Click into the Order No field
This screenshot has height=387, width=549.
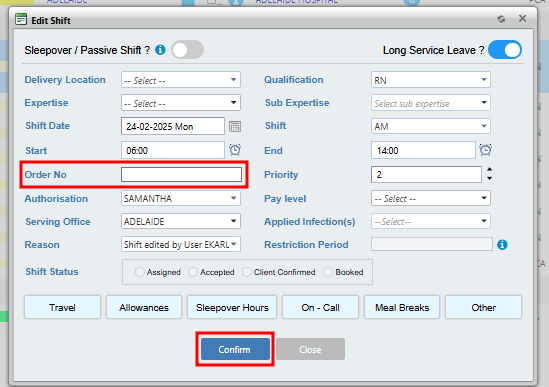[x=181, y=174]
